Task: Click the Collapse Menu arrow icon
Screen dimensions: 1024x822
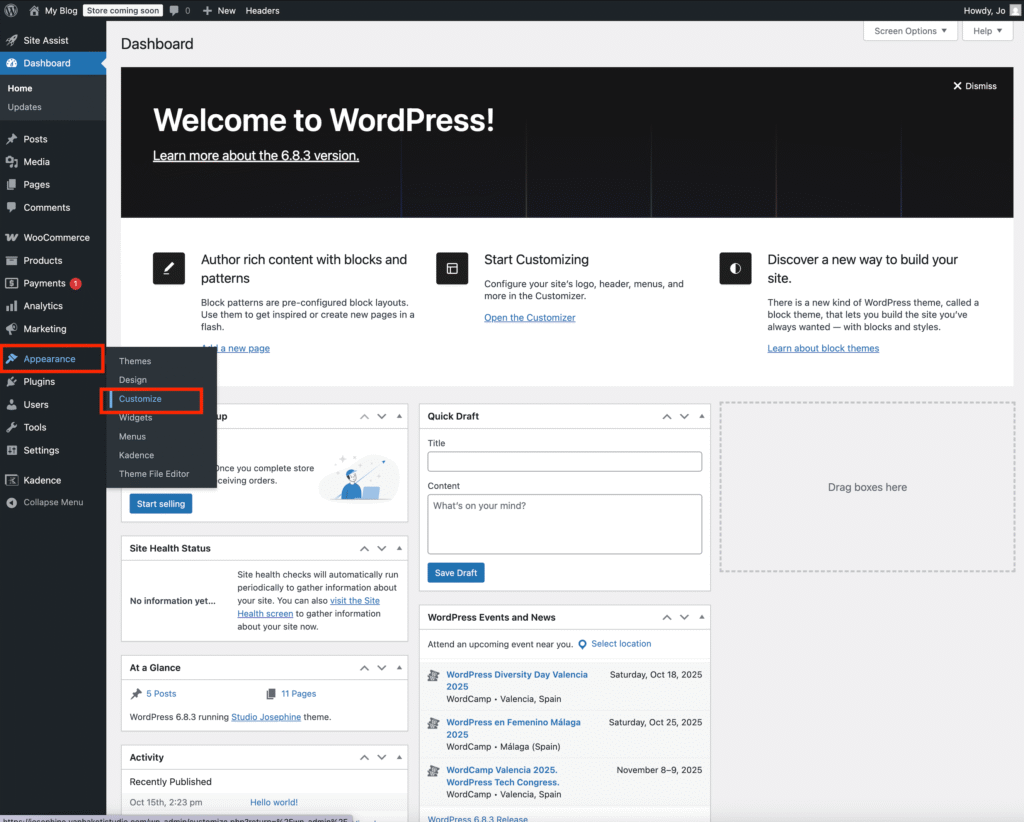Action: [x=11, y=502]
